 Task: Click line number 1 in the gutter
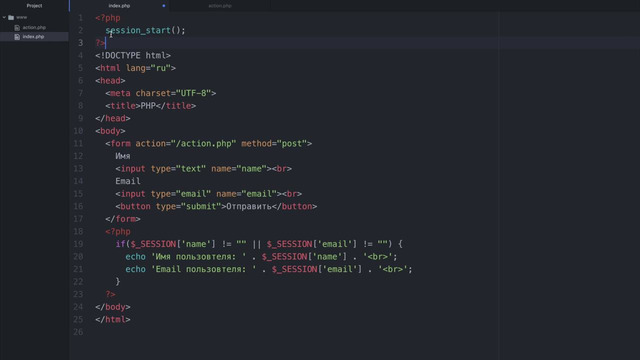pos(80,18)
